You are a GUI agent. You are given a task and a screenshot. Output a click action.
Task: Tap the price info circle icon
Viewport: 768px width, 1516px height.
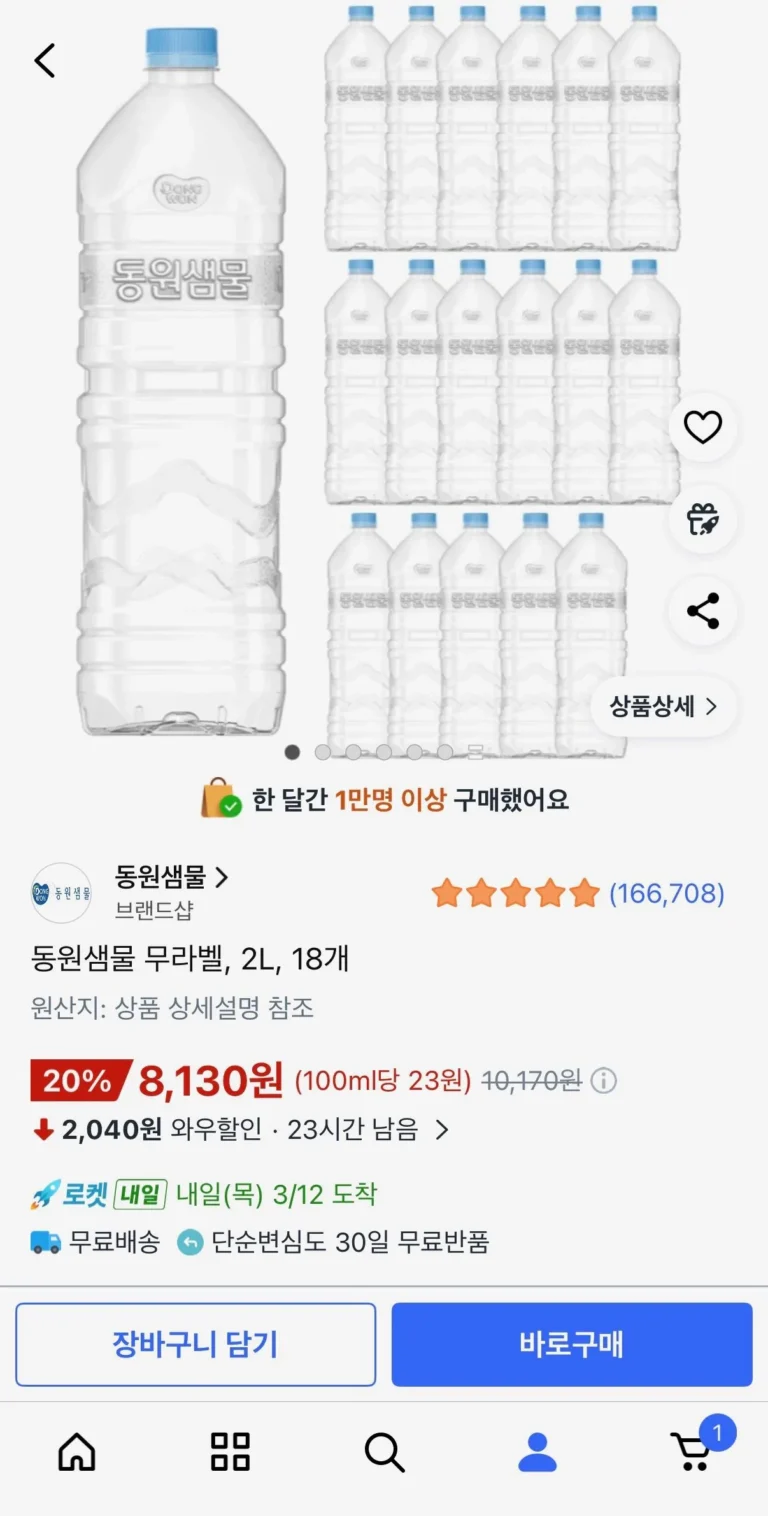[x=603, y=1081]
